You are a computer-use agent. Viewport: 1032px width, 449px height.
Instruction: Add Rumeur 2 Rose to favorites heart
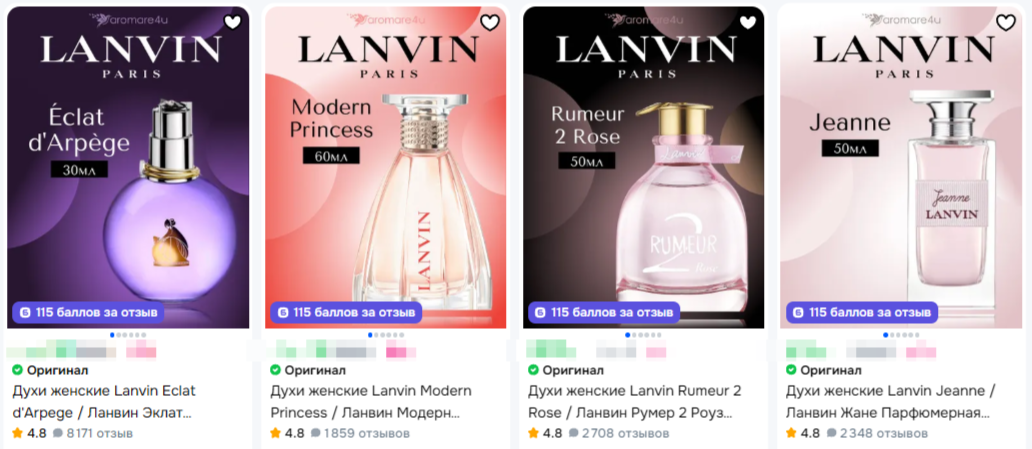click(x=748, y=22)
